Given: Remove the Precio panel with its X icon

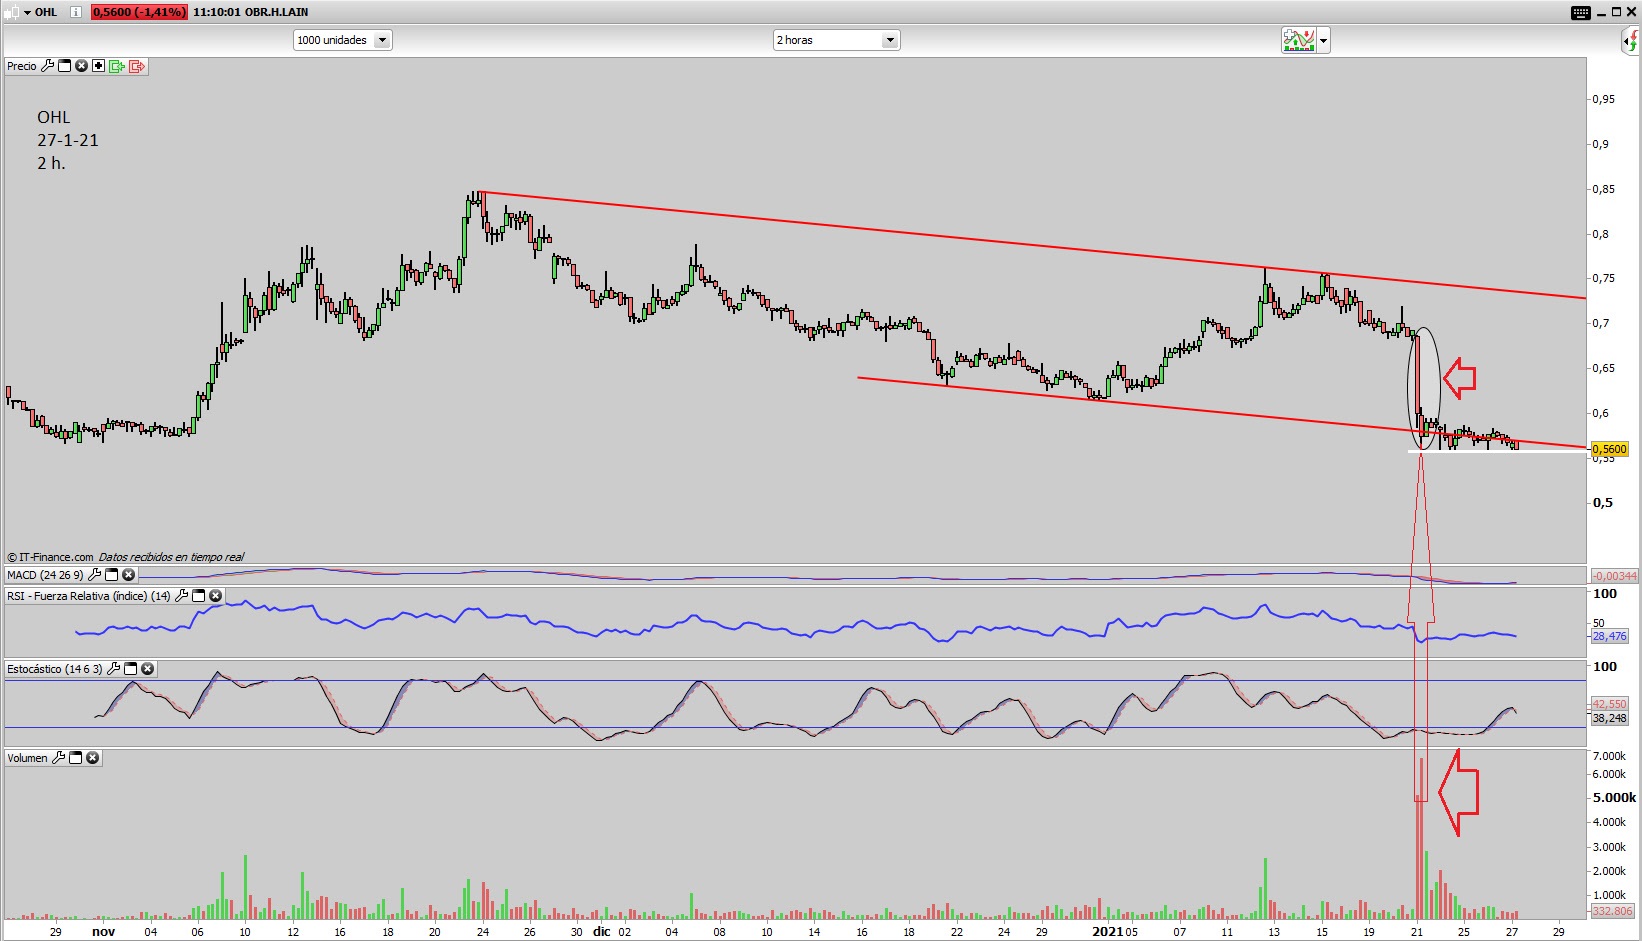Looking at the screenshot, I should (x=82, y=66).
